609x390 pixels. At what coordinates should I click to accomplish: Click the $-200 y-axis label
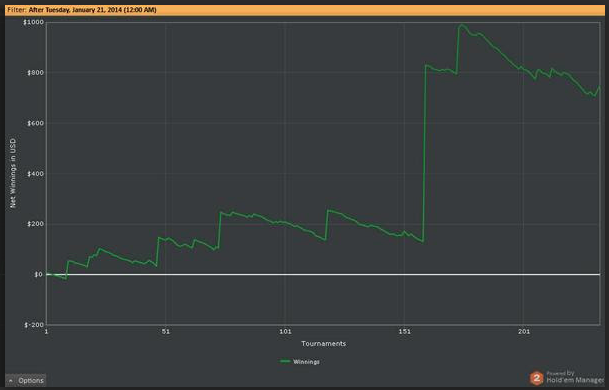point(34,325)
